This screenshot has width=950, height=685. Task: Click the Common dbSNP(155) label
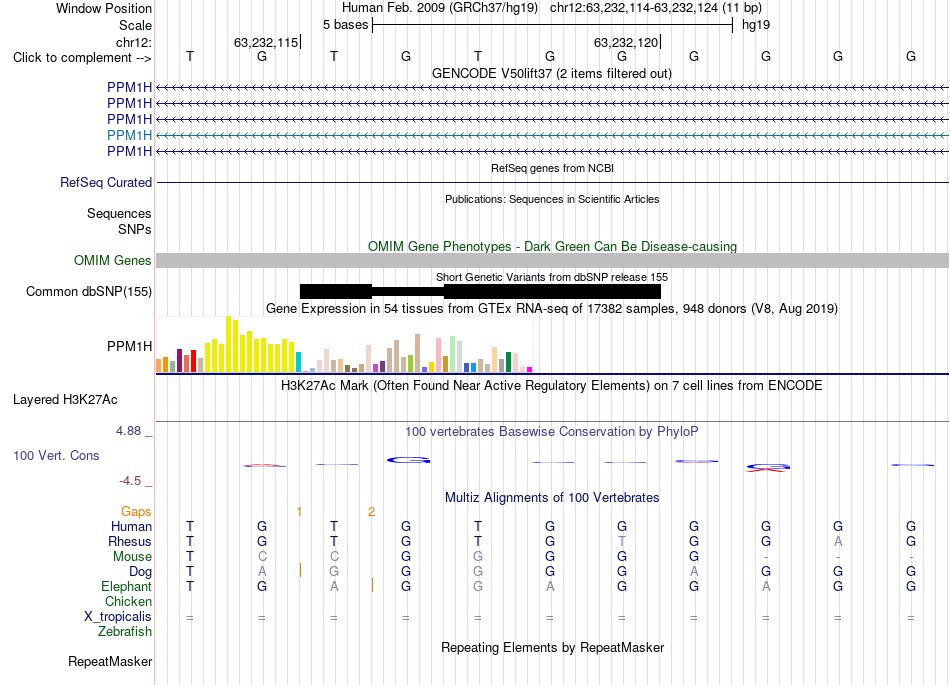pos(88,291)
